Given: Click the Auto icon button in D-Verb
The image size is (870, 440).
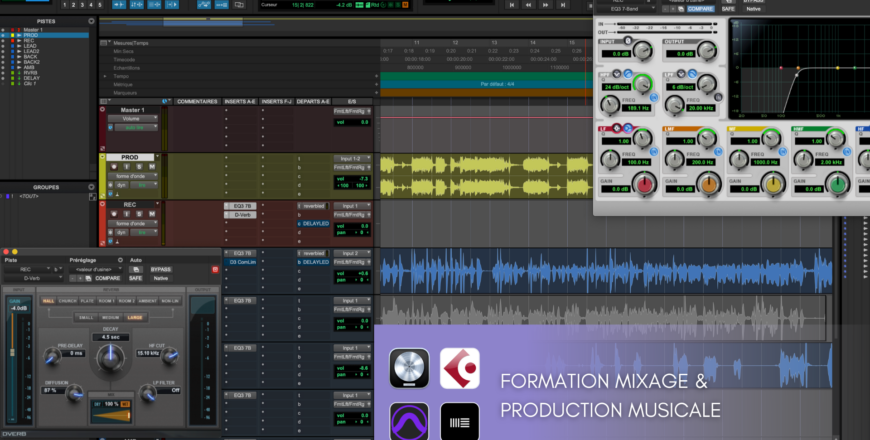Looking at the screenshot, I should pyautogui.click(x=135, y=269).
